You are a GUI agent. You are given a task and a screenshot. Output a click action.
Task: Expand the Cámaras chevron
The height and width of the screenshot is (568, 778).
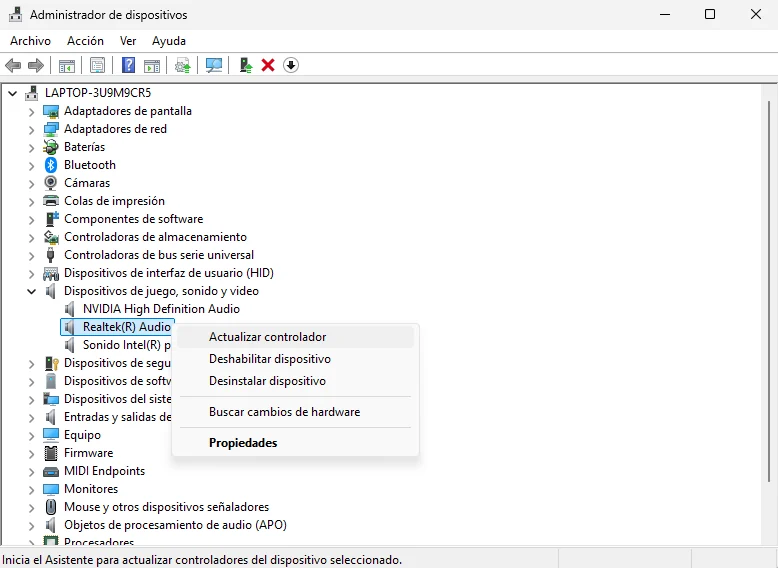coord(31,184)
